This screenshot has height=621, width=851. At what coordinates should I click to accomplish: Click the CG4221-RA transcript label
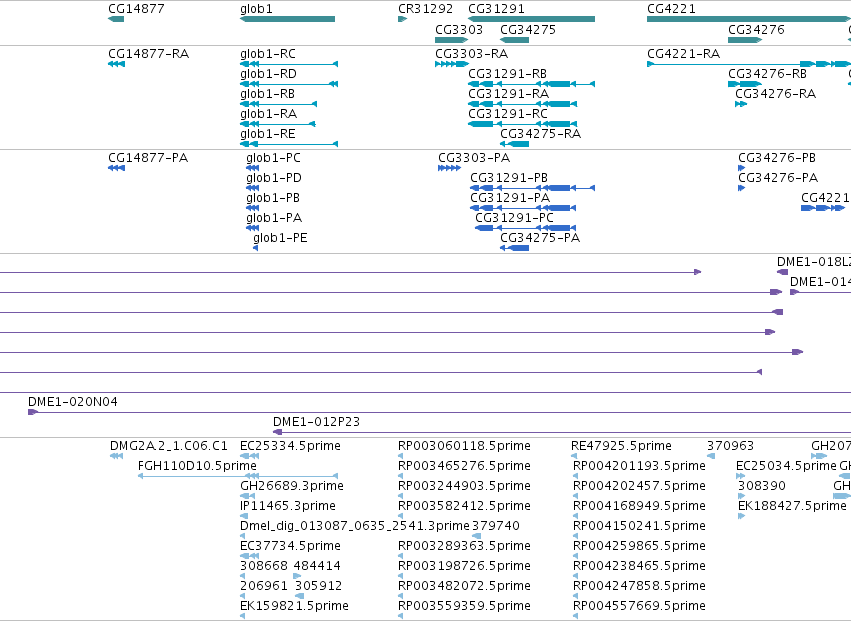(x=683, y=54)
